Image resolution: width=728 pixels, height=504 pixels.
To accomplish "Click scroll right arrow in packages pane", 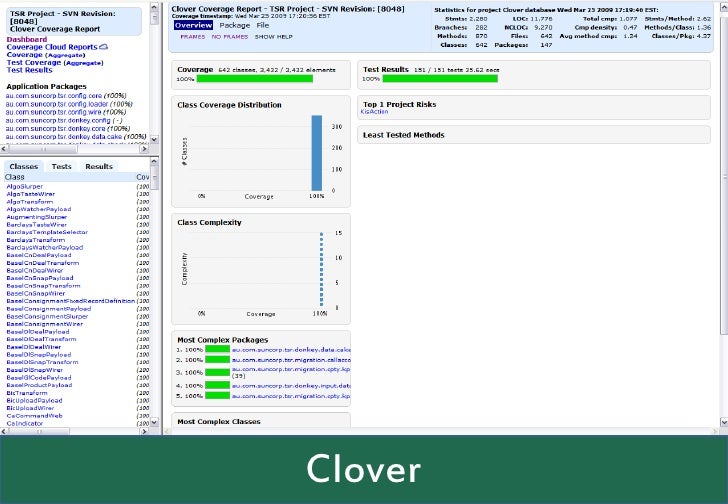I will [144, 149].
